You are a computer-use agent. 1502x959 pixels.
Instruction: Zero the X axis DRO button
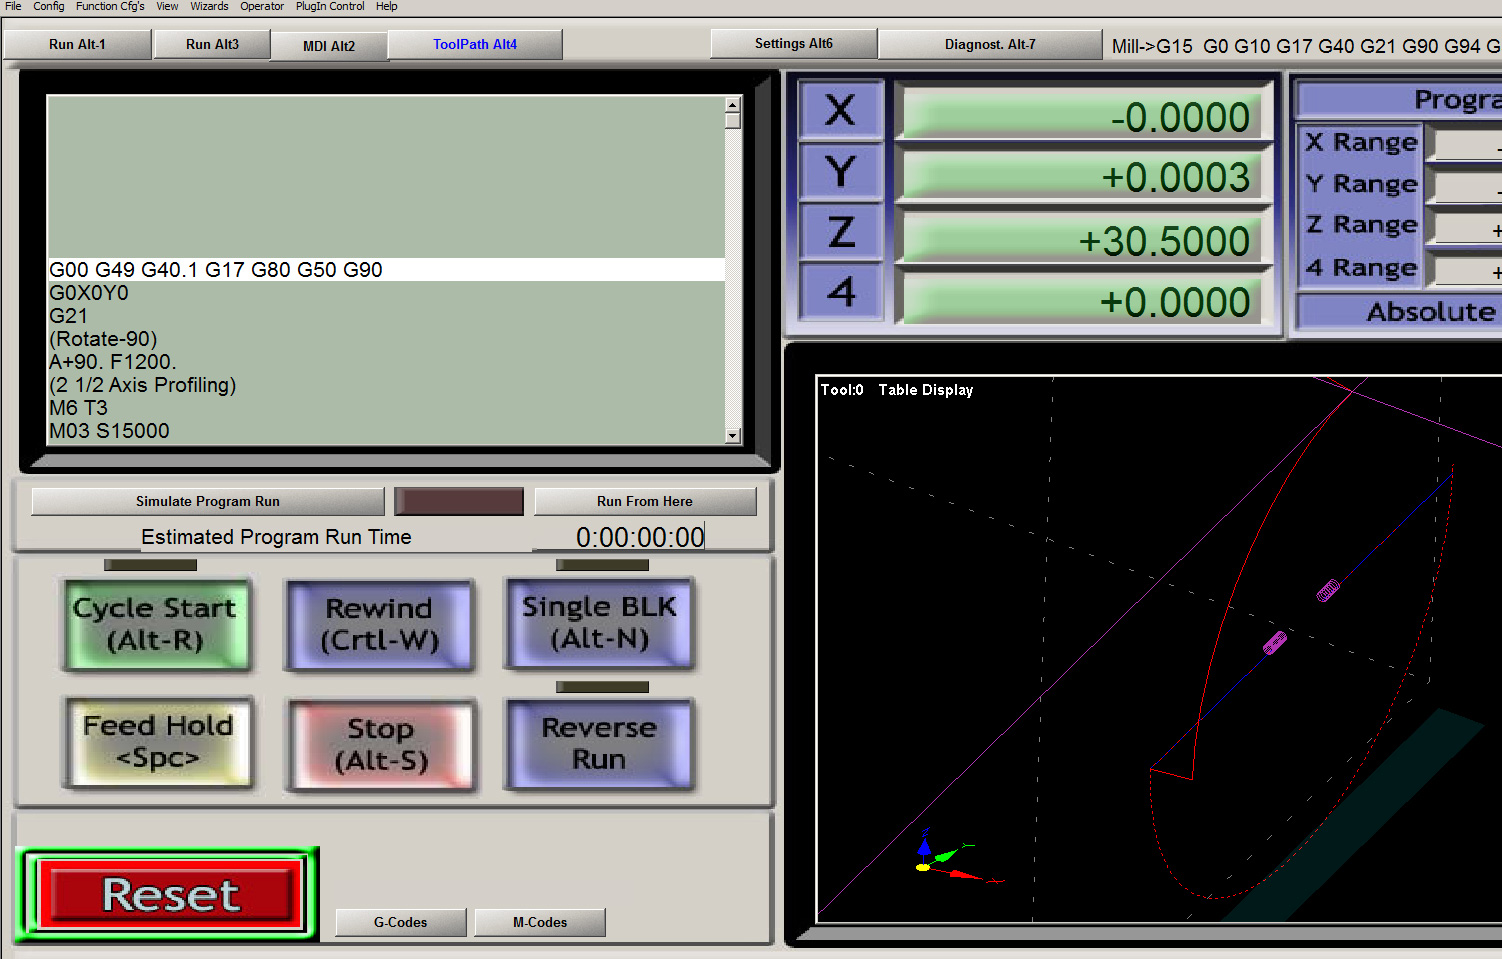click(841, 110)
